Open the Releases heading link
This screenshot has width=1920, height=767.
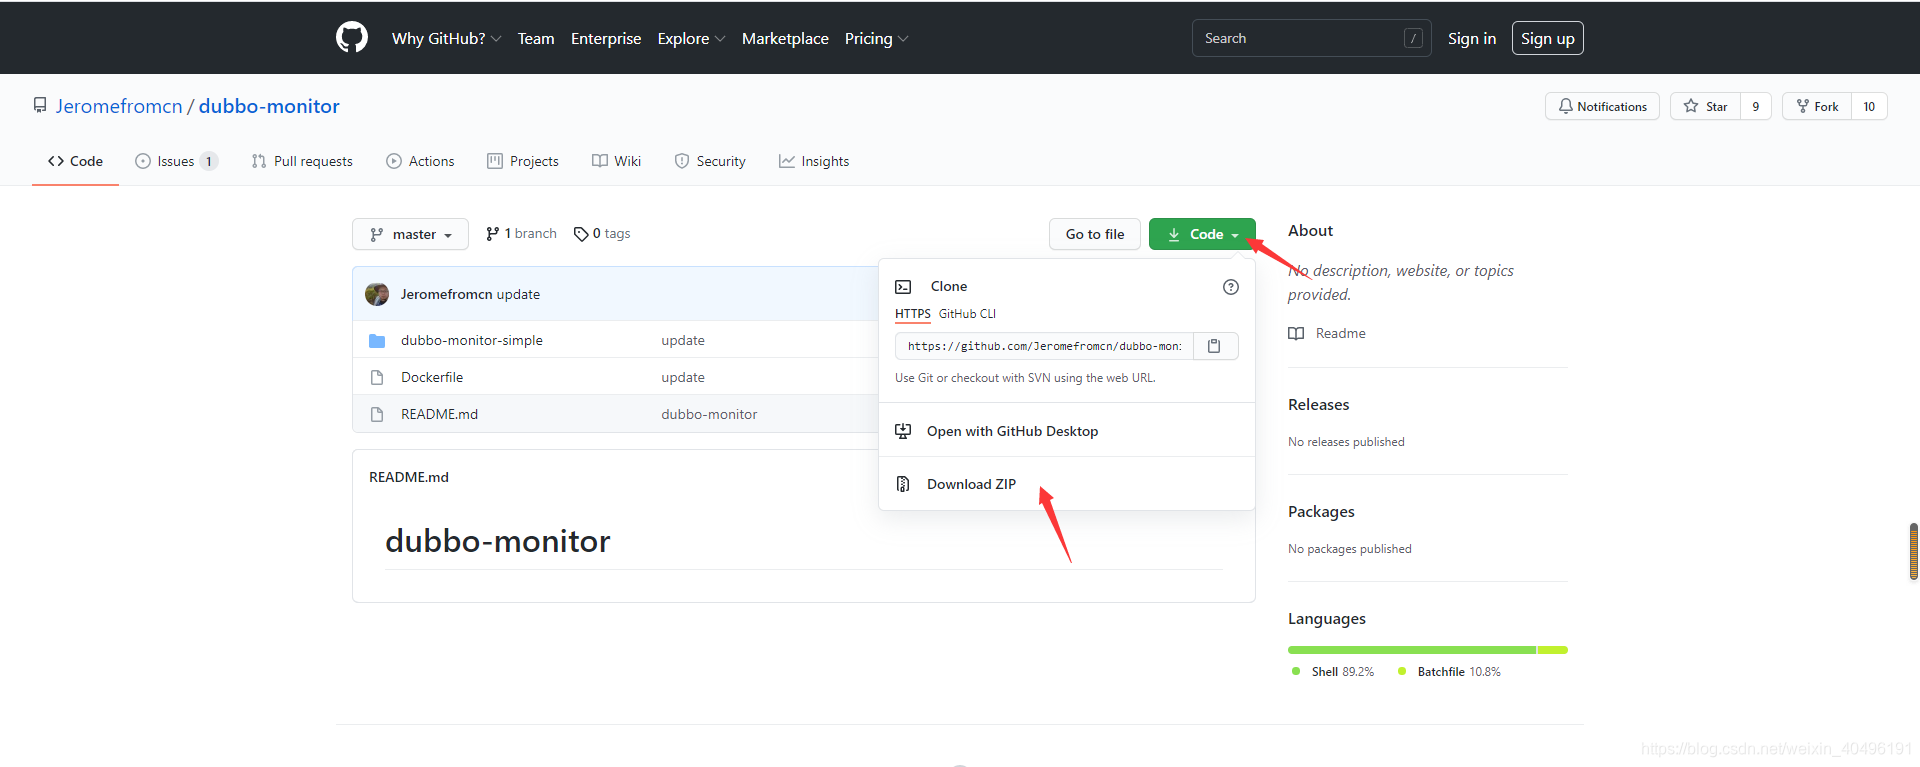[x=1318, y=404]
